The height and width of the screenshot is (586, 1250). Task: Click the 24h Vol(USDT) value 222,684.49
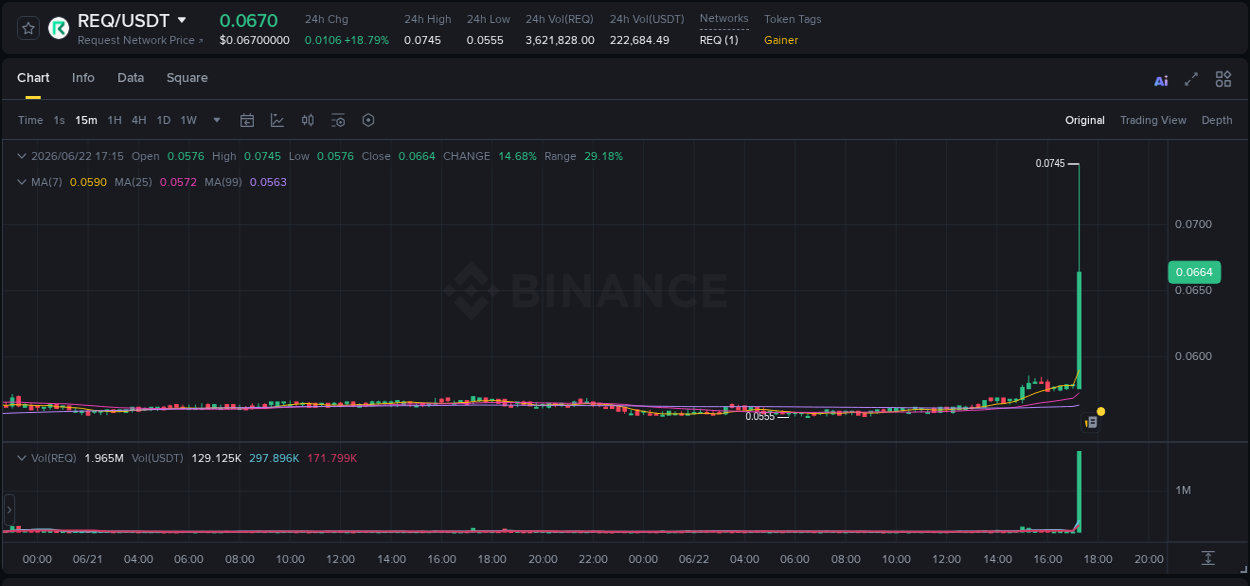coord(640,40)
